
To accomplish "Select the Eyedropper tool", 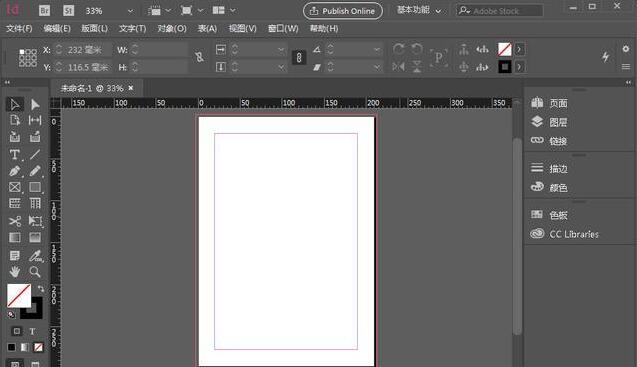I will [35, 256].
